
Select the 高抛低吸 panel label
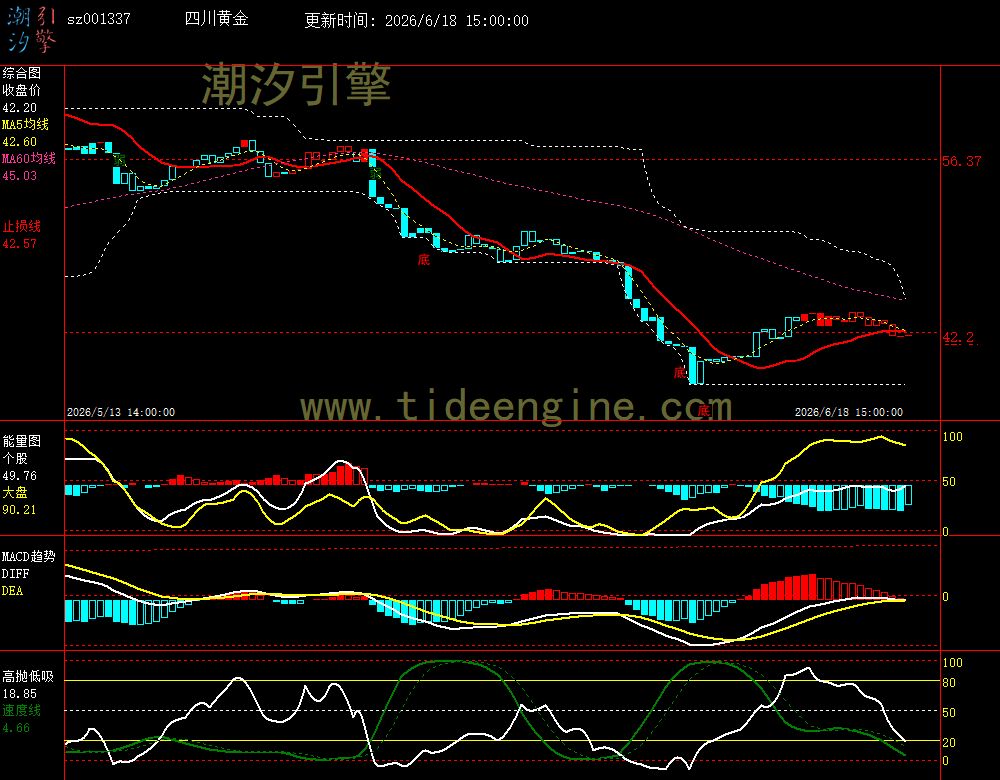click(x=28, y=677)
